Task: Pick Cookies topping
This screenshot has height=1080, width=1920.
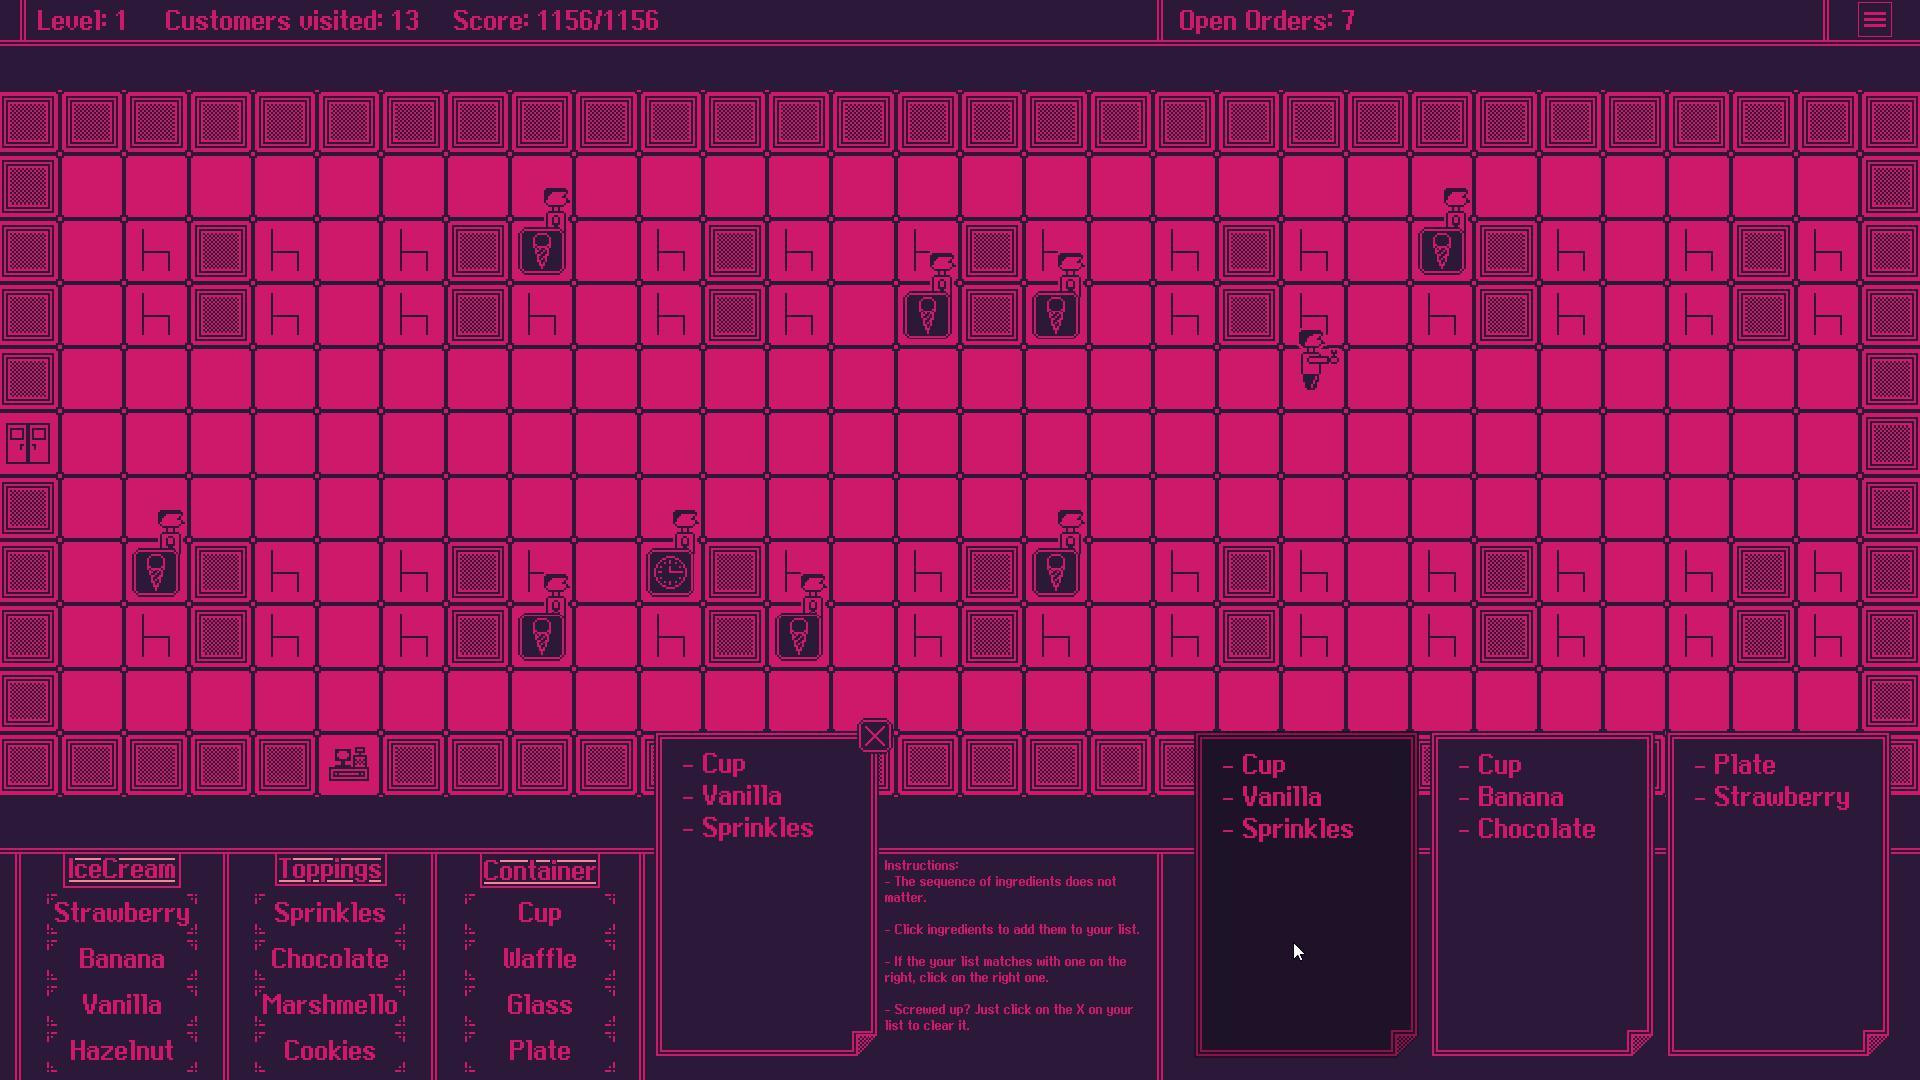Action: [x=330, y=1051]
